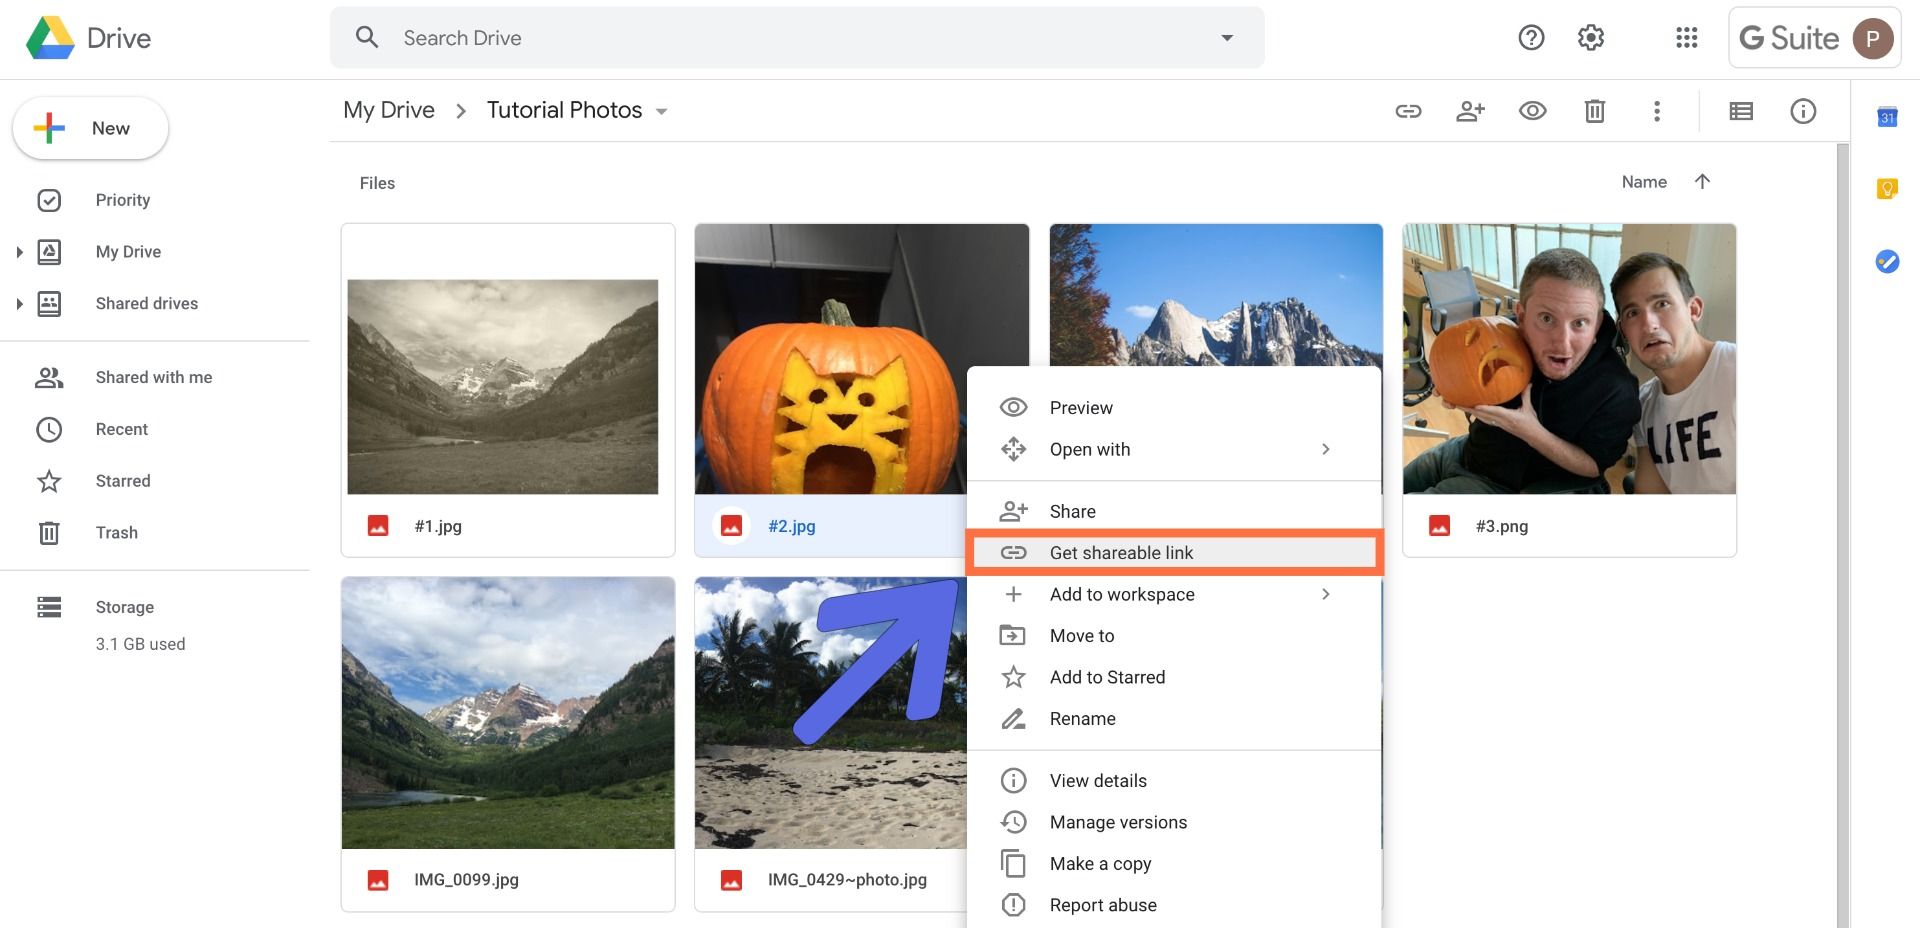Screen dimensions: 1920x928
Task: Open the help support icon
Action: tap(1531, 38)
